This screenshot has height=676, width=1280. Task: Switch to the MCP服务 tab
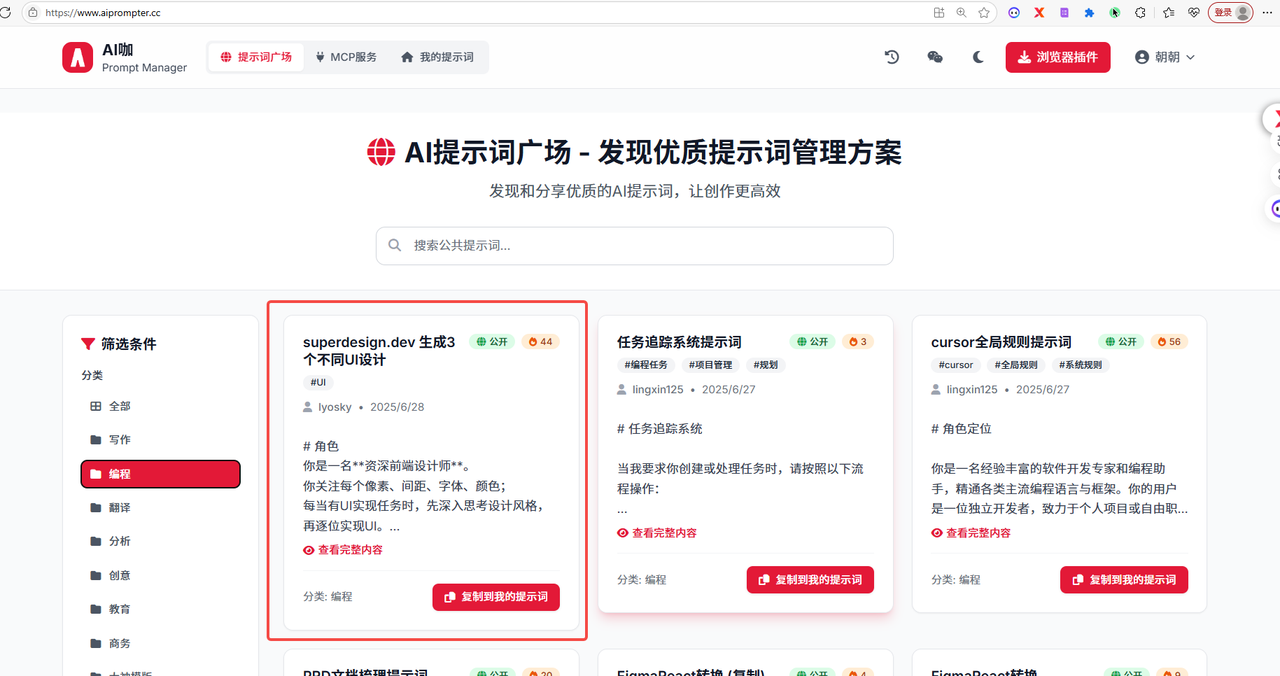346,57
